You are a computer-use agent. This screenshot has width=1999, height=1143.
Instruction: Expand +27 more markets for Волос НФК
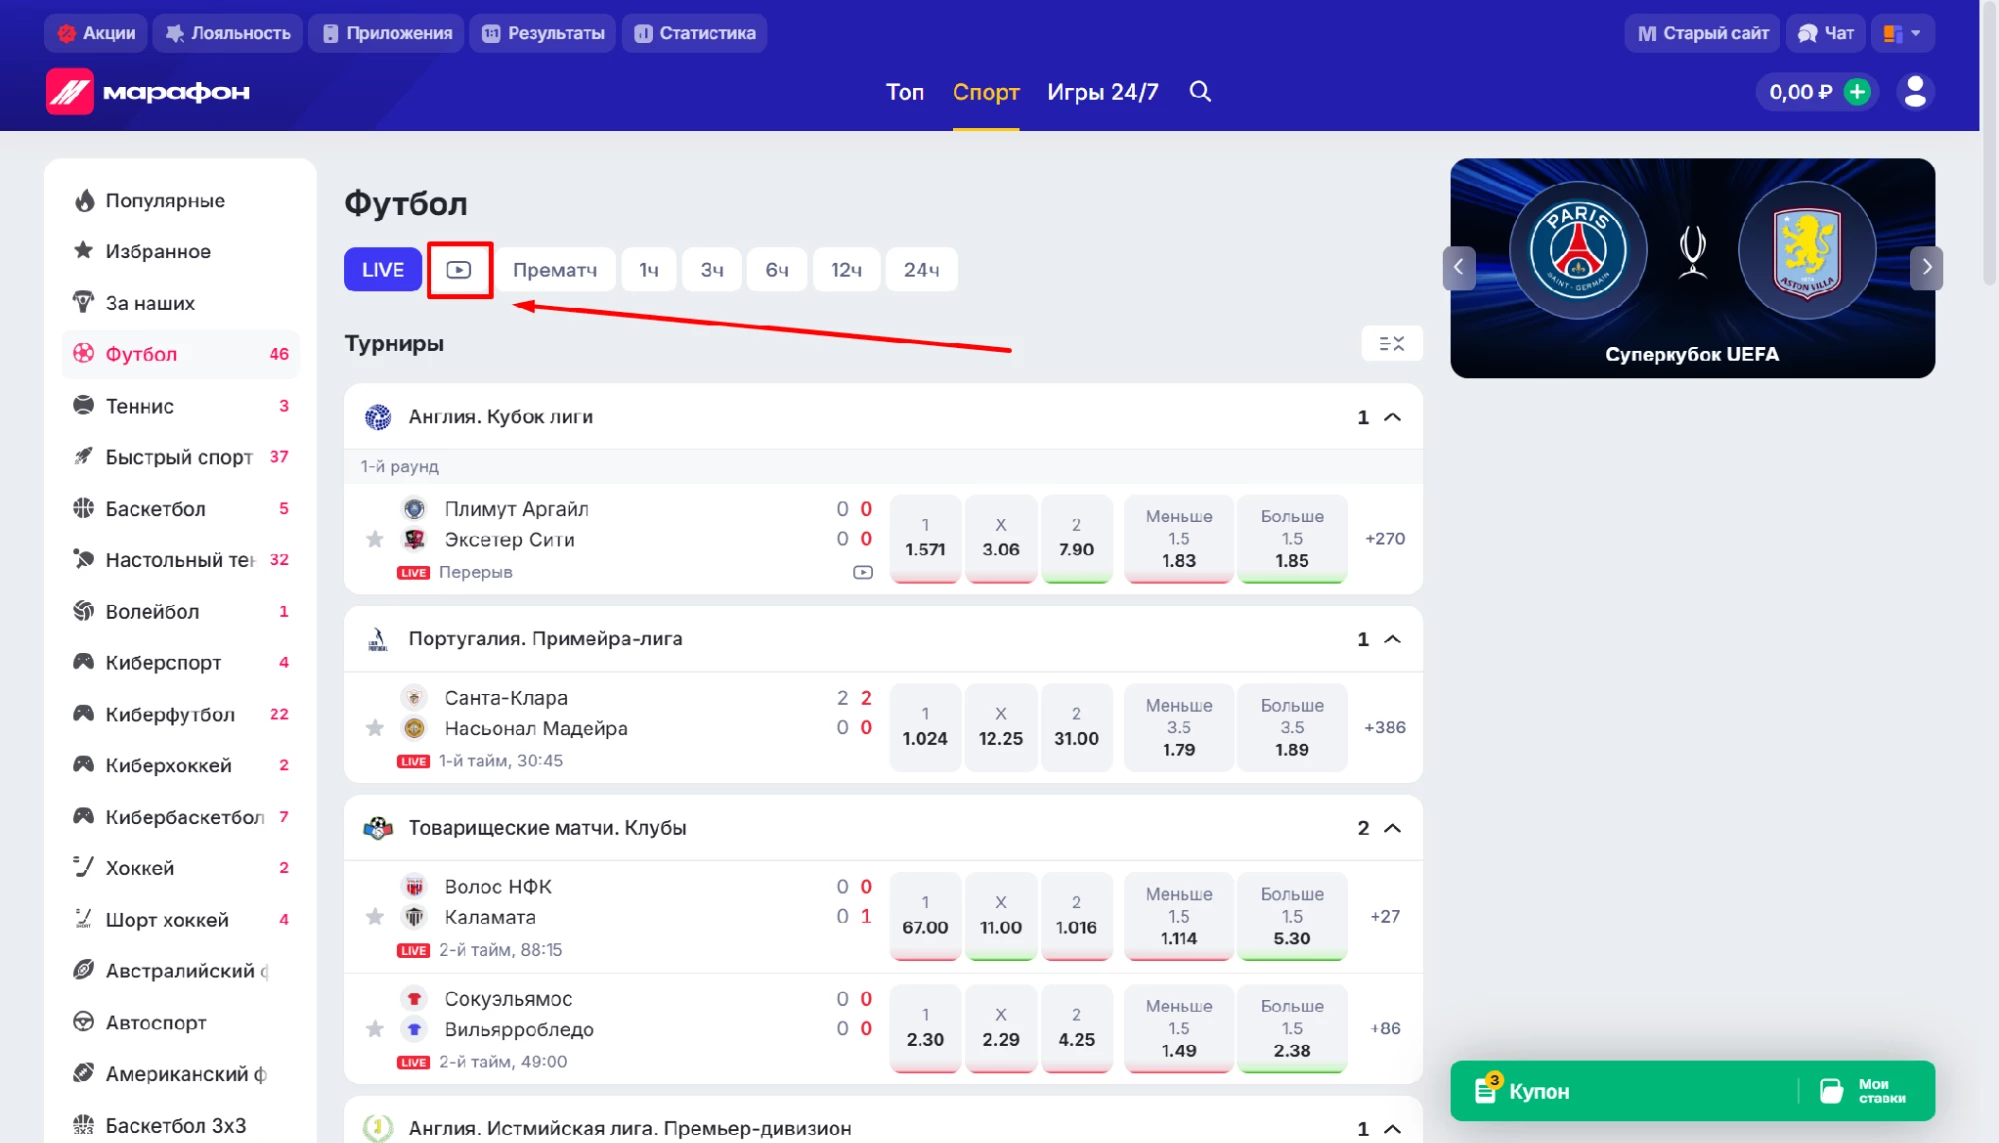click(x=1385, y=917)
